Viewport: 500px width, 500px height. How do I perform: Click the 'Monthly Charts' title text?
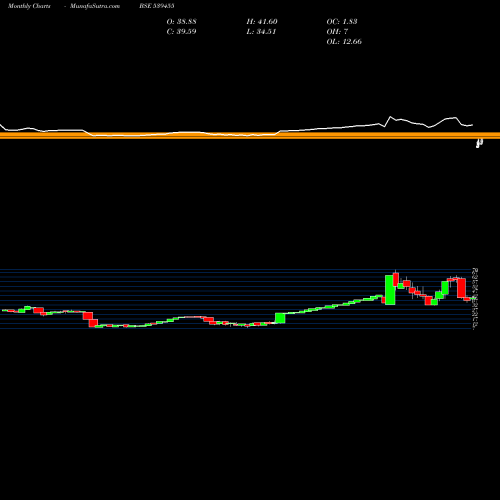click(29, 6)
